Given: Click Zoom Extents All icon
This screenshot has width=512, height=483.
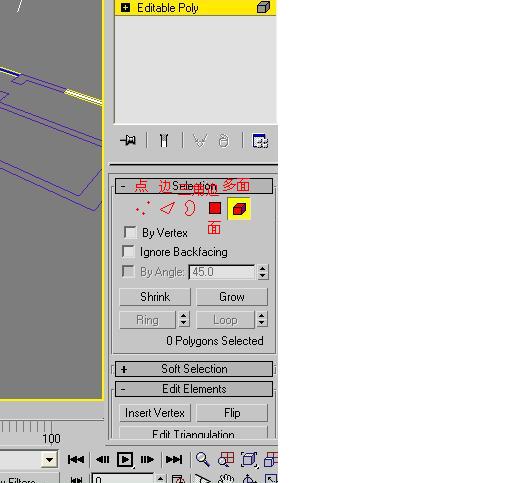Looking at the screenshot, I should 271,459.
